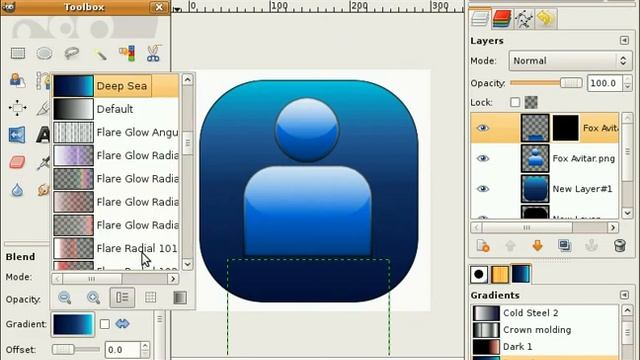Toggle the Lock alpha channel checkbox
This screenshot has width=640, height=360.
531,102
